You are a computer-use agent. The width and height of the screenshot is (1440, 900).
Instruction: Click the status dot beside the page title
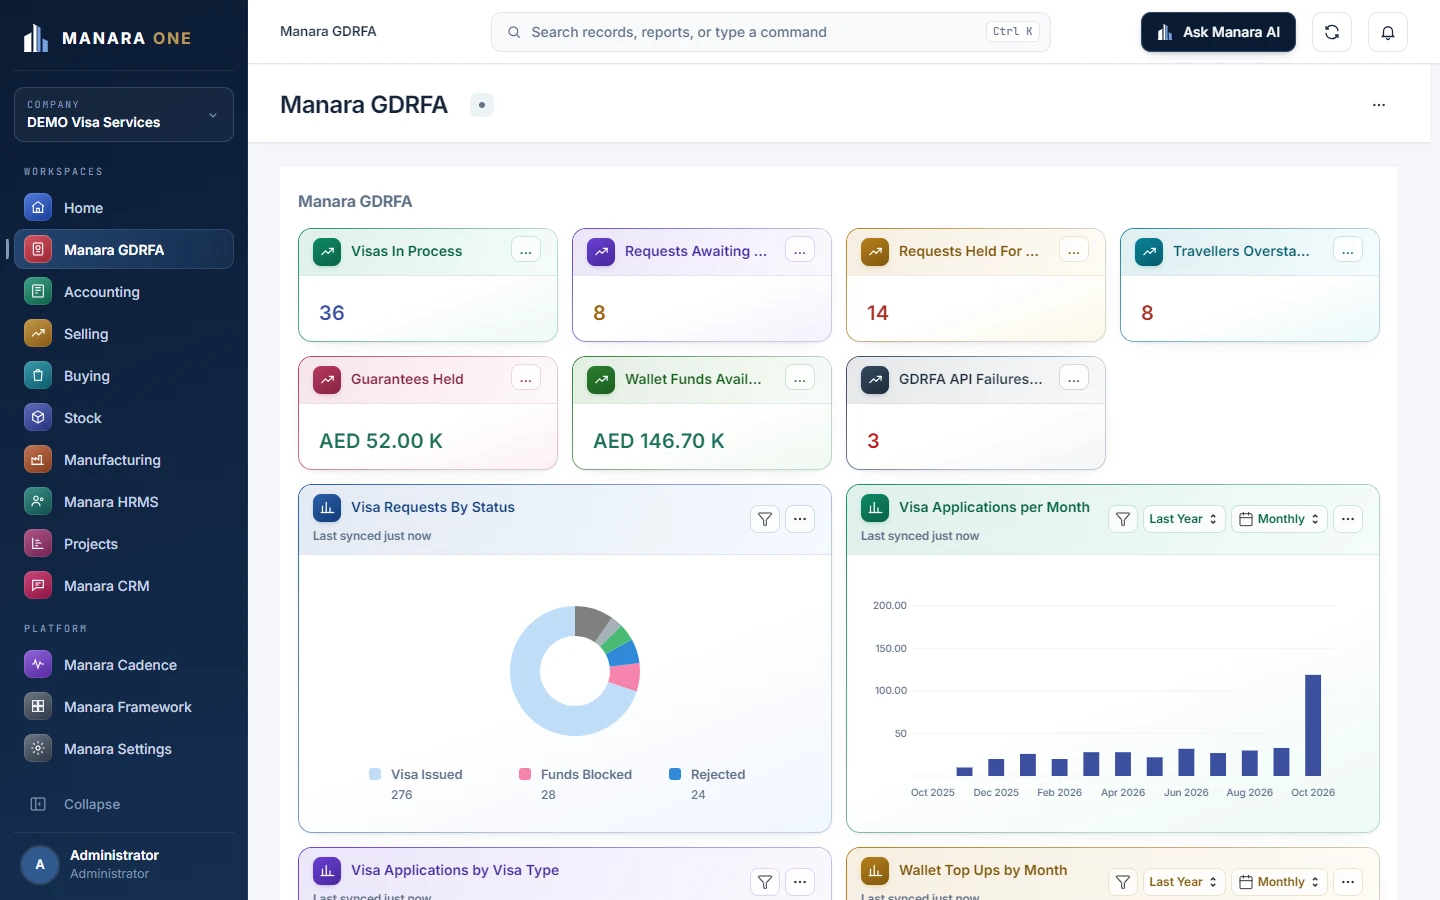(x=482, y=105)
